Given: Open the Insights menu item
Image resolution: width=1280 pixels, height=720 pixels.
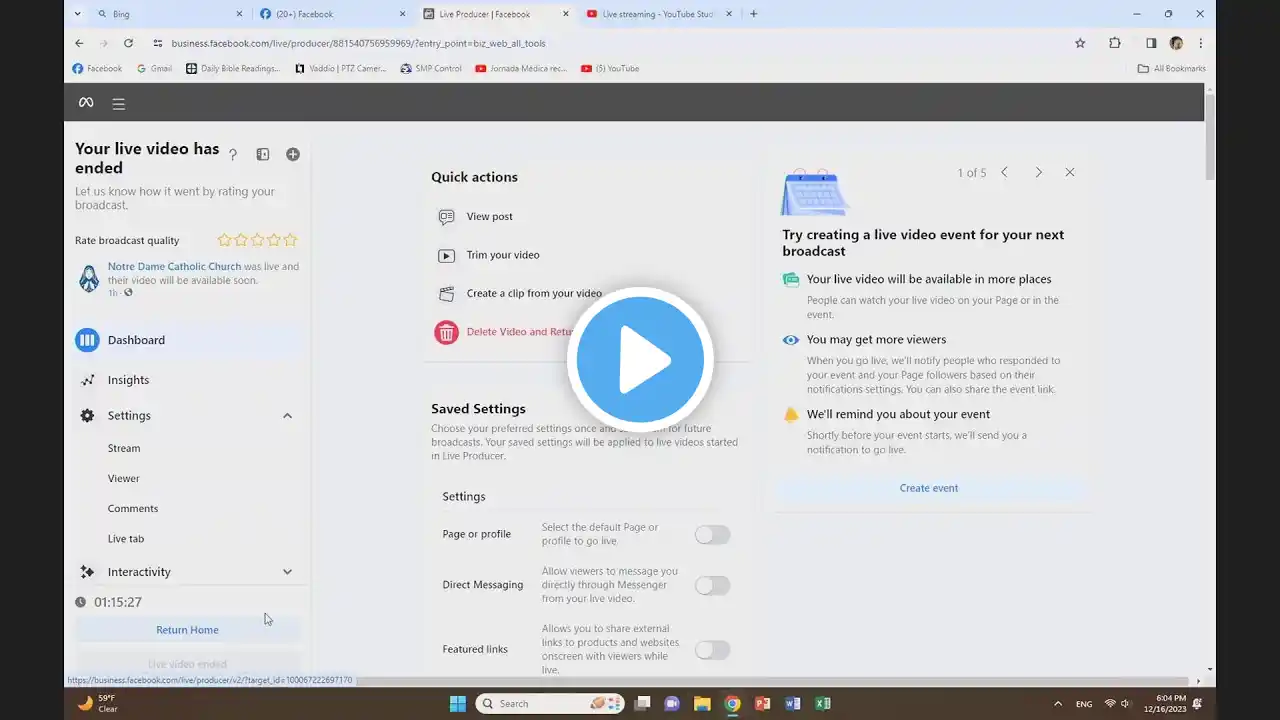Looking at the screenshot, I should (x=128, y=380).
